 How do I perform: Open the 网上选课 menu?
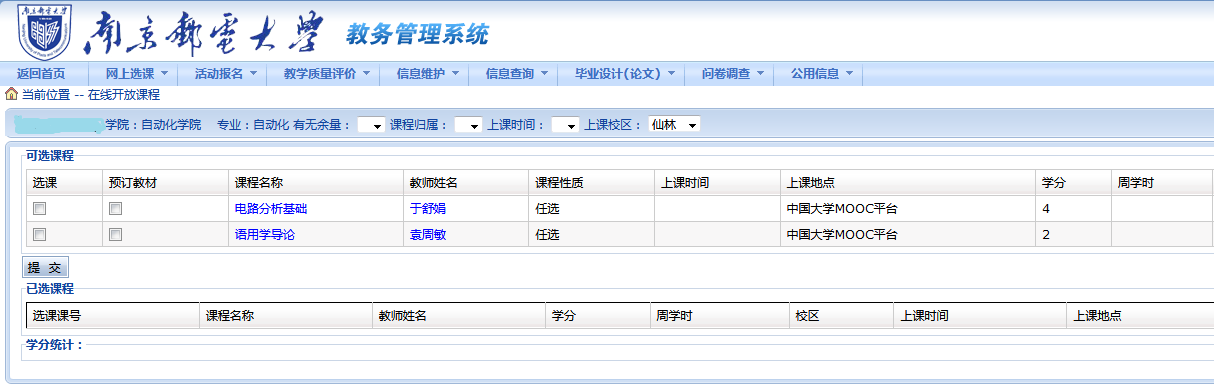(x=130, y=73)
